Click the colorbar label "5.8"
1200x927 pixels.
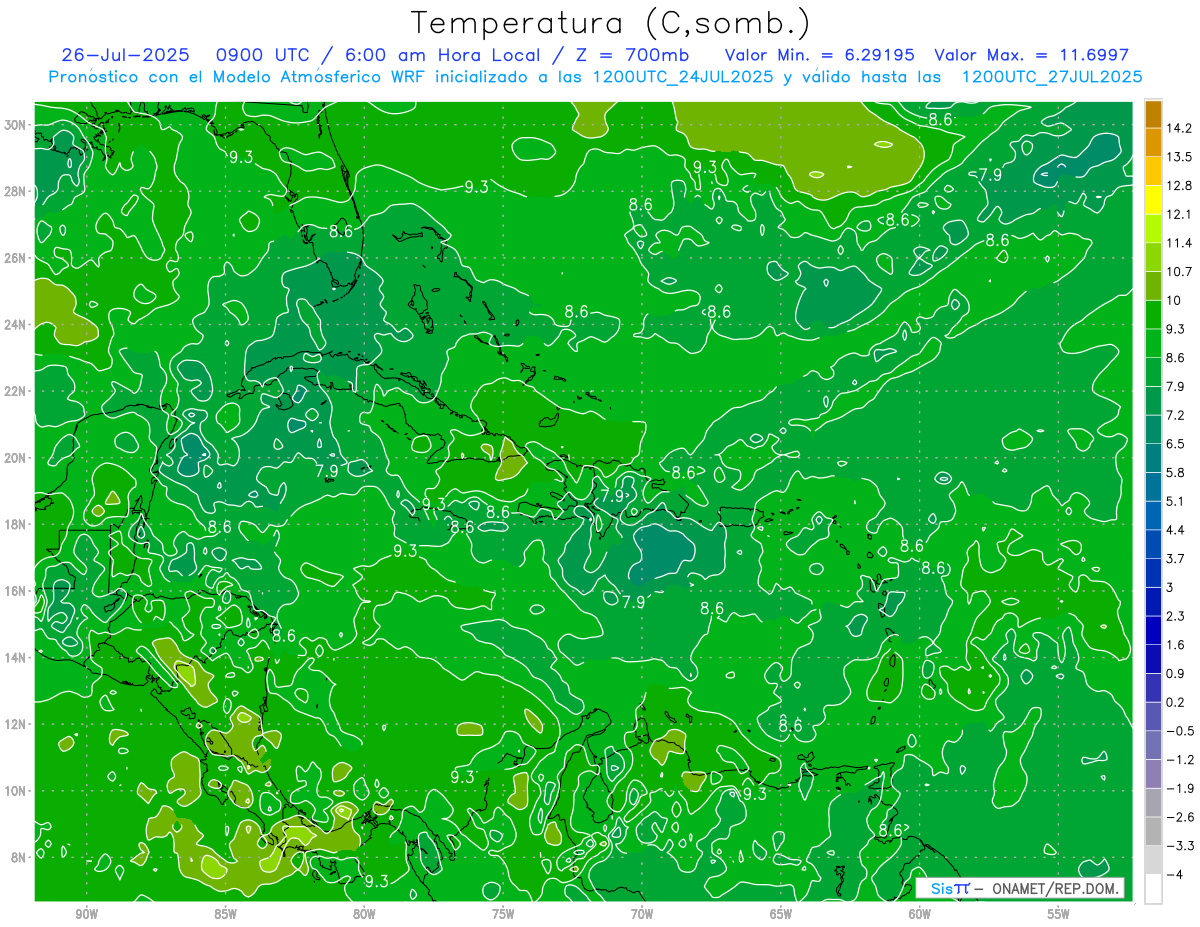pos(1176,472)
